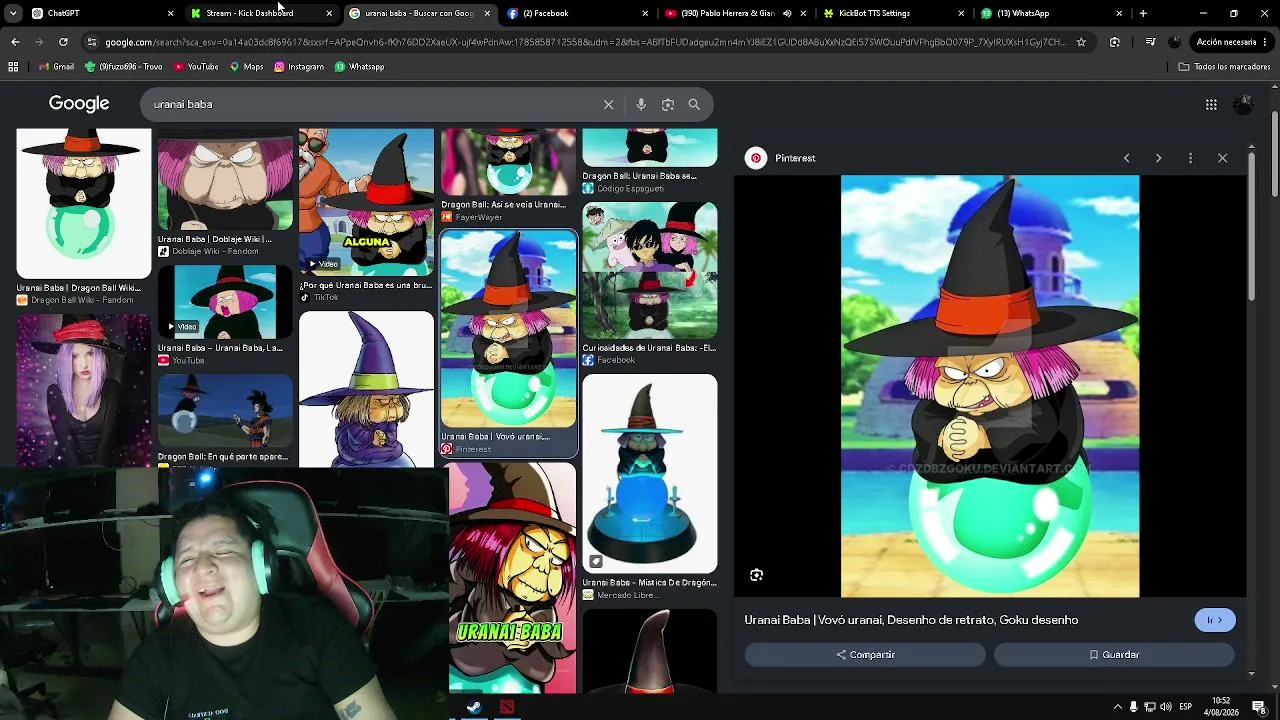The image size is (1280, 720).
Task: Close the Facebook tab
Action: 645,13
